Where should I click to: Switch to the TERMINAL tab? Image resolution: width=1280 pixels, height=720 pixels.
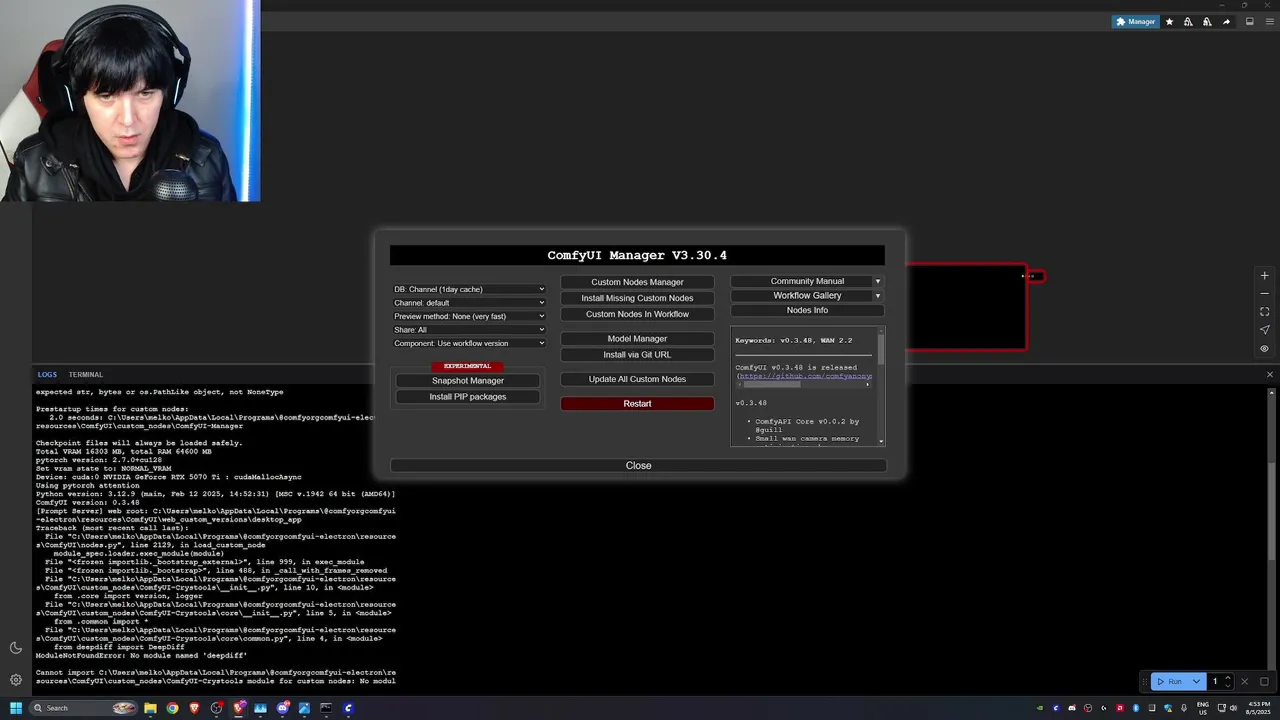pyautogui.click(x=86, y=375)
